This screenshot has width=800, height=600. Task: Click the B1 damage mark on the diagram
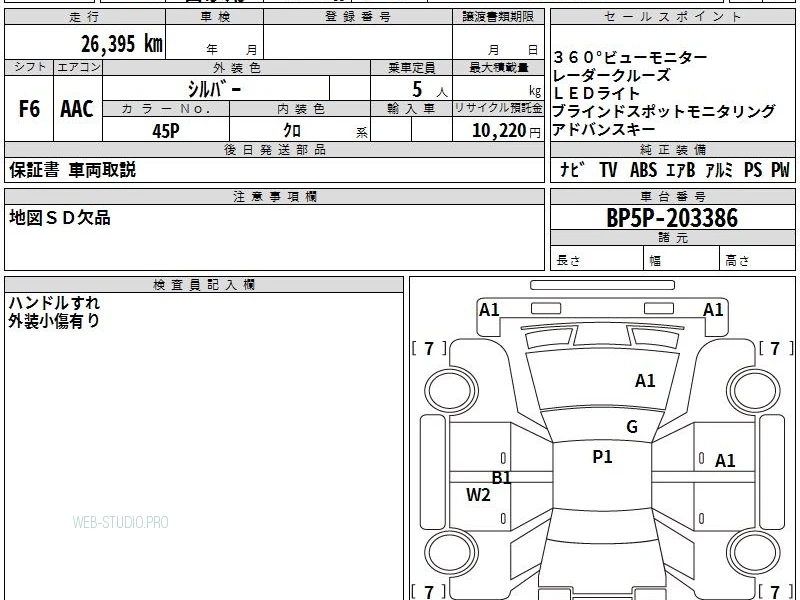(x=501, y=478)
